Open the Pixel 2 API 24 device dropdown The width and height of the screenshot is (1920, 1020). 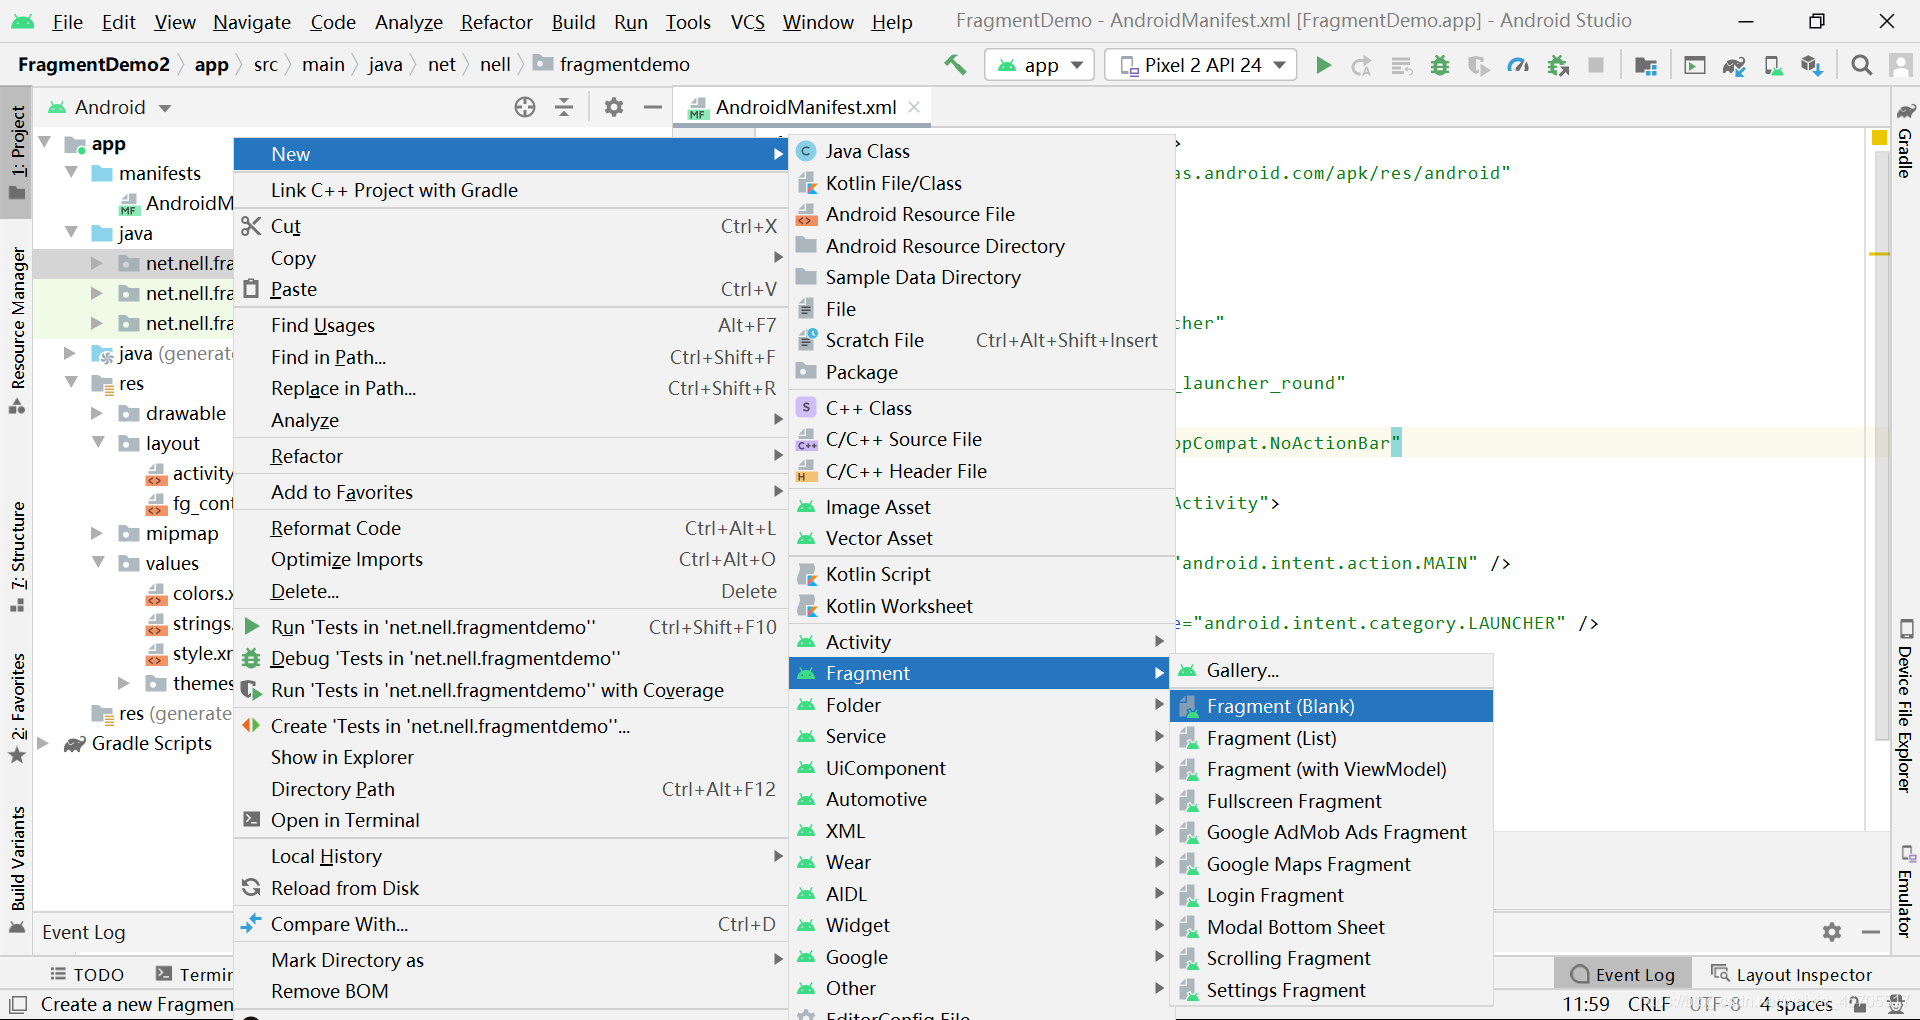click(1201, 65)
